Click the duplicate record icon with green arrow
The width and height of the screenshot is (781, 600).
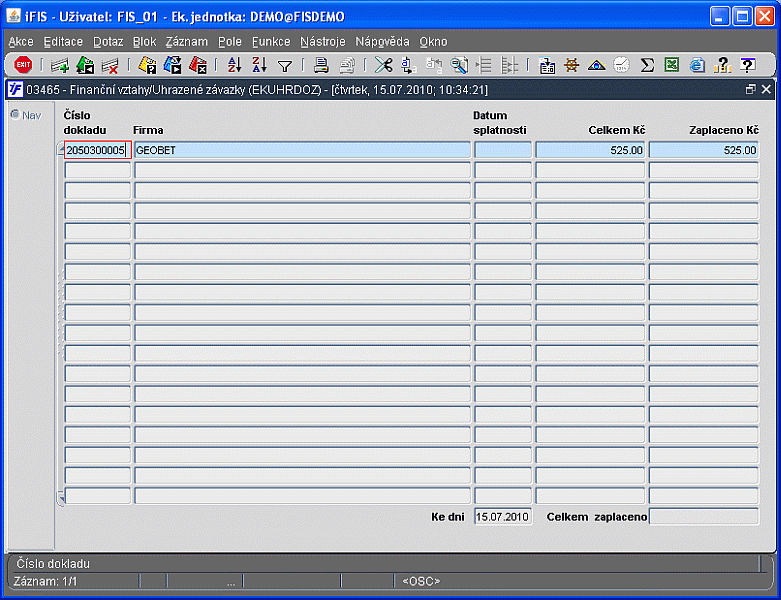click(85, 65)
